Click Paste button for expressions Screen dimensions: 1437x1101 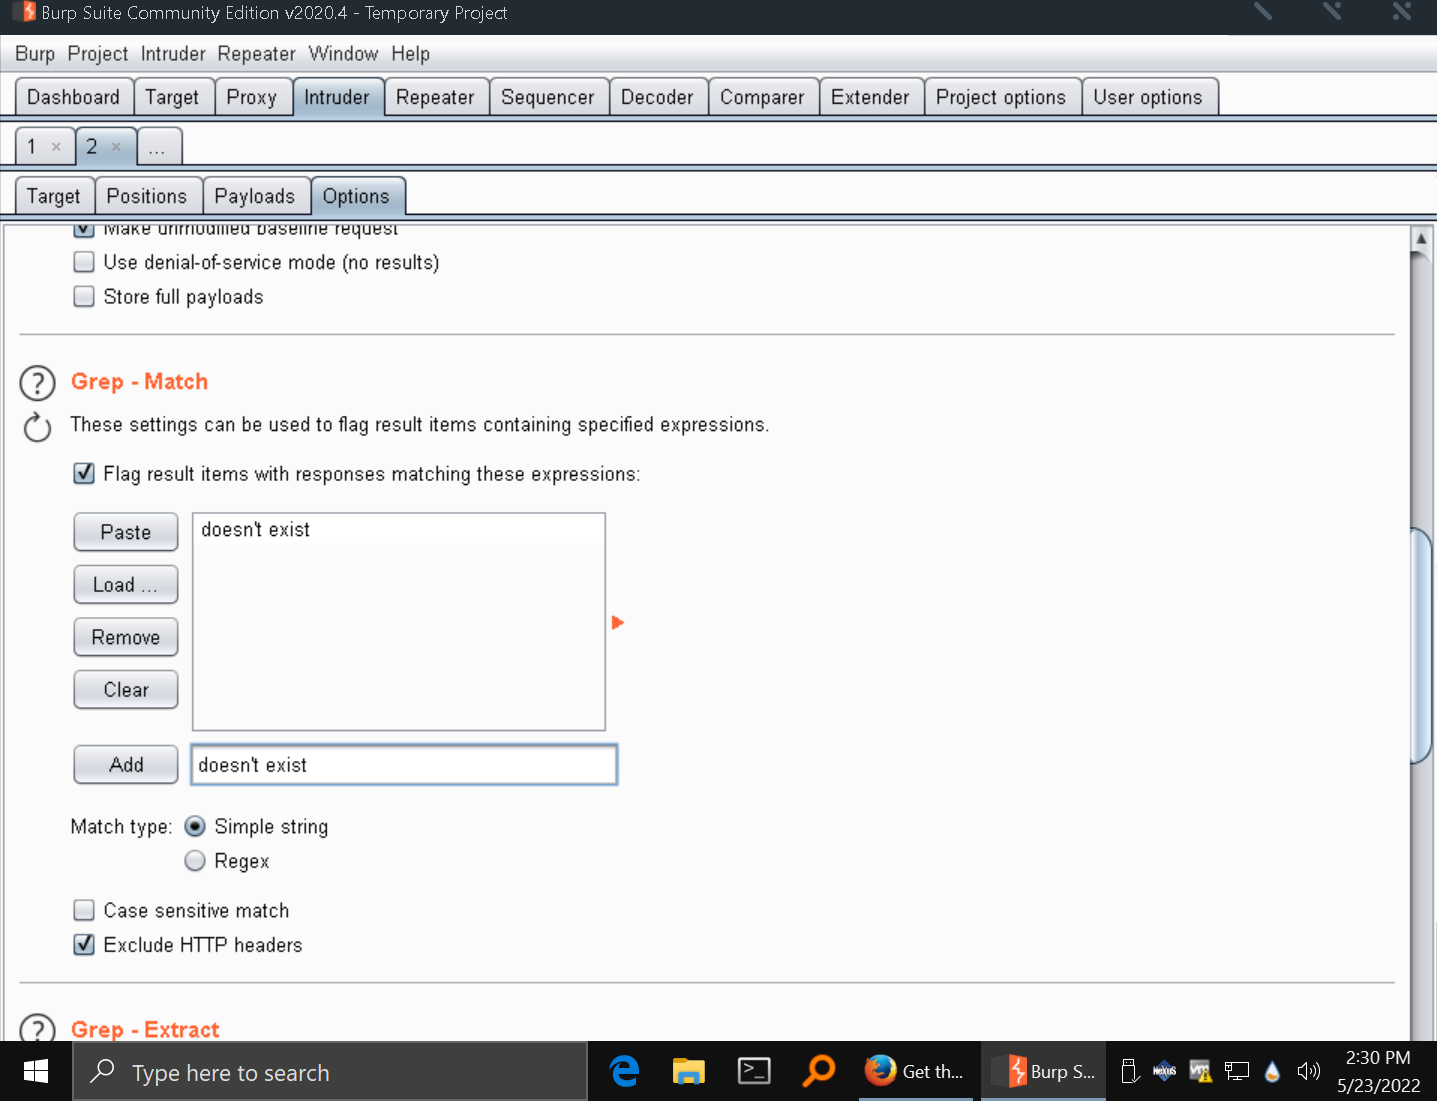pos(126,532)
